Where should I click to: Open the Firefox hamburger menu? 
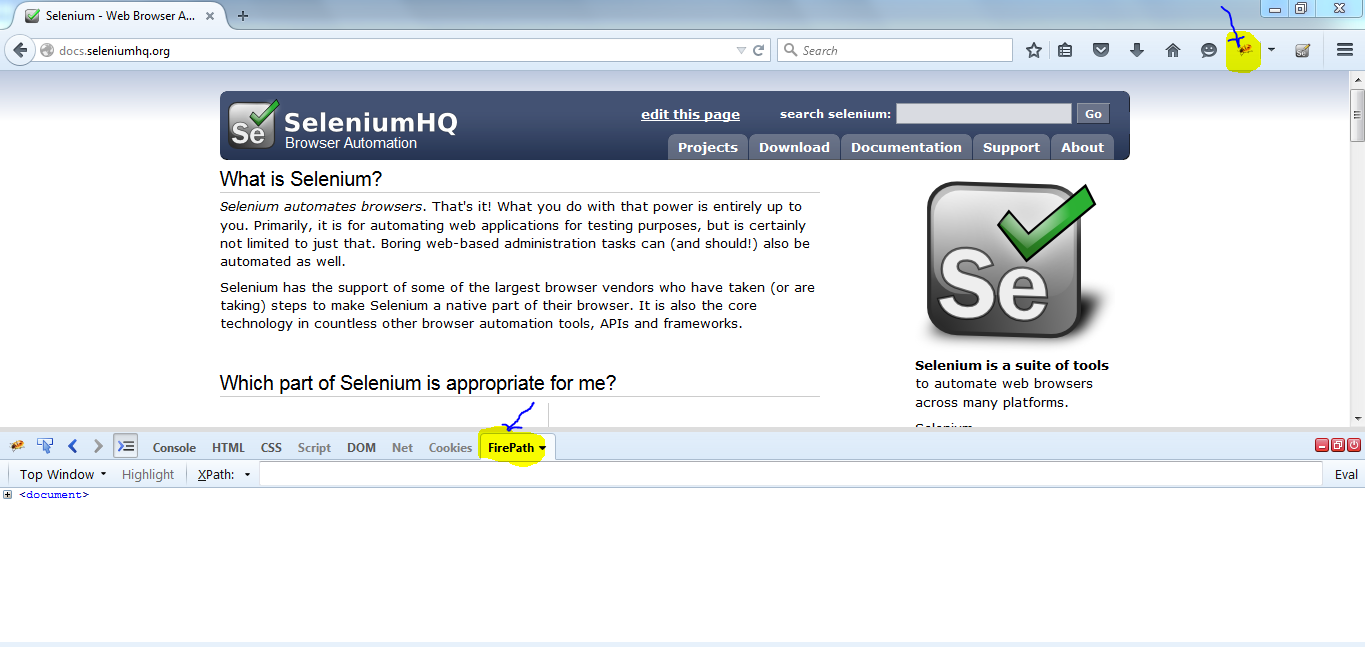pyautogui.click(x=1345, y=50)
